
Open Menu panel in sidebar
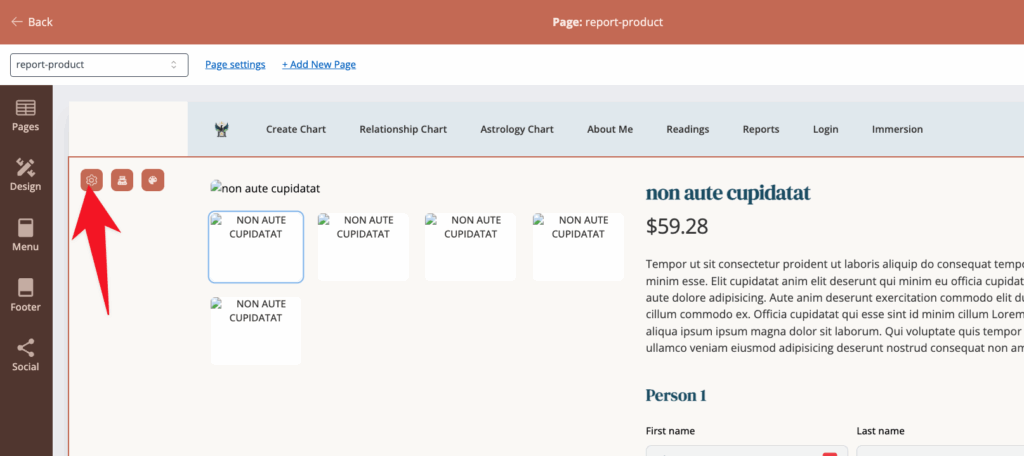pos(25,236)
